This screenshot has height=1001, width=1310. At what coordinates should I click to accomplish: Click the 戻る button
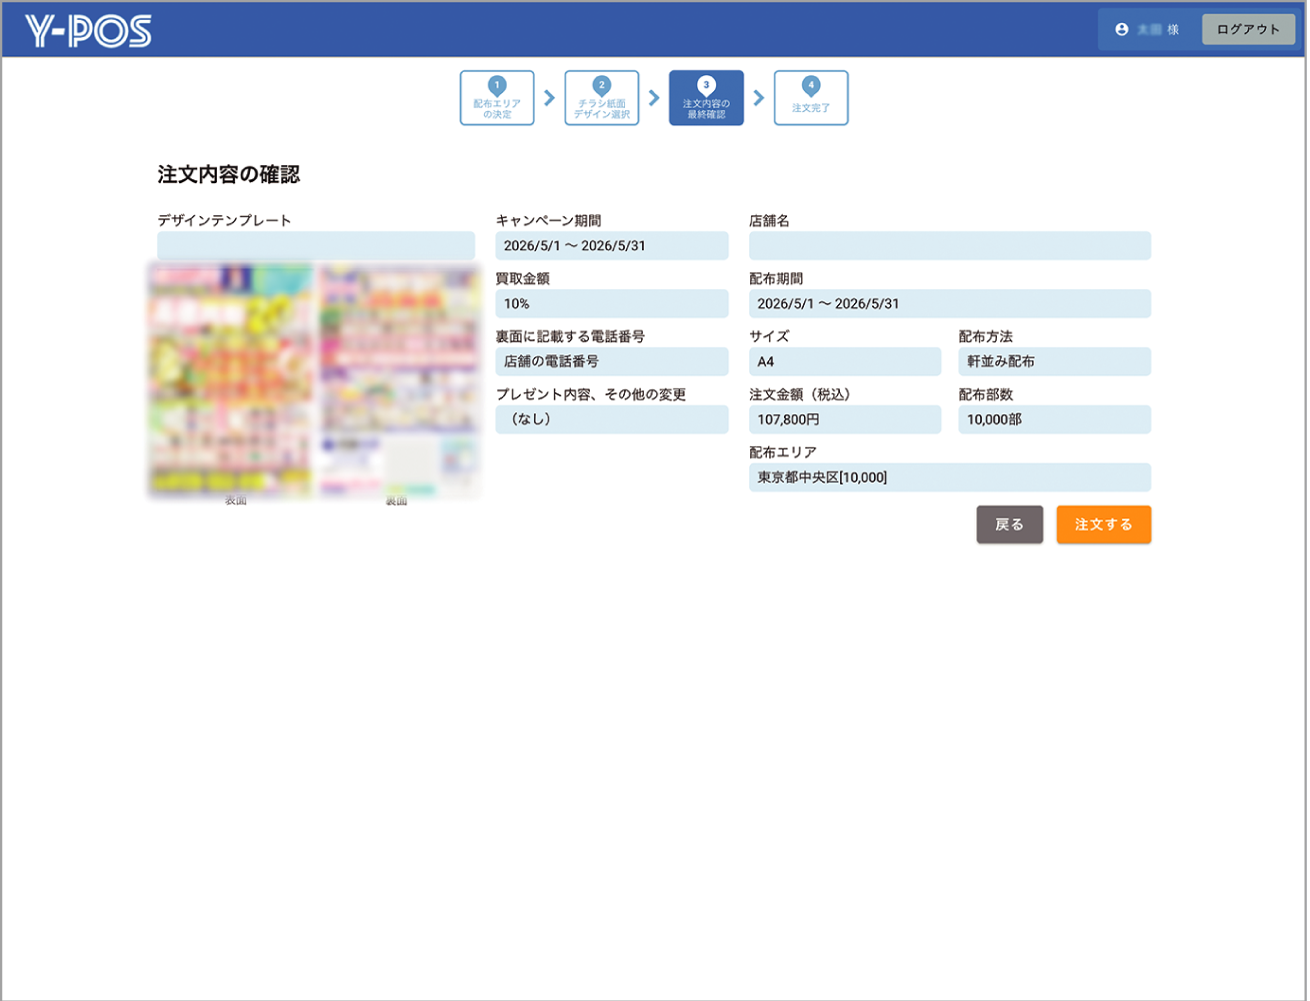[x=1009, y=525]
